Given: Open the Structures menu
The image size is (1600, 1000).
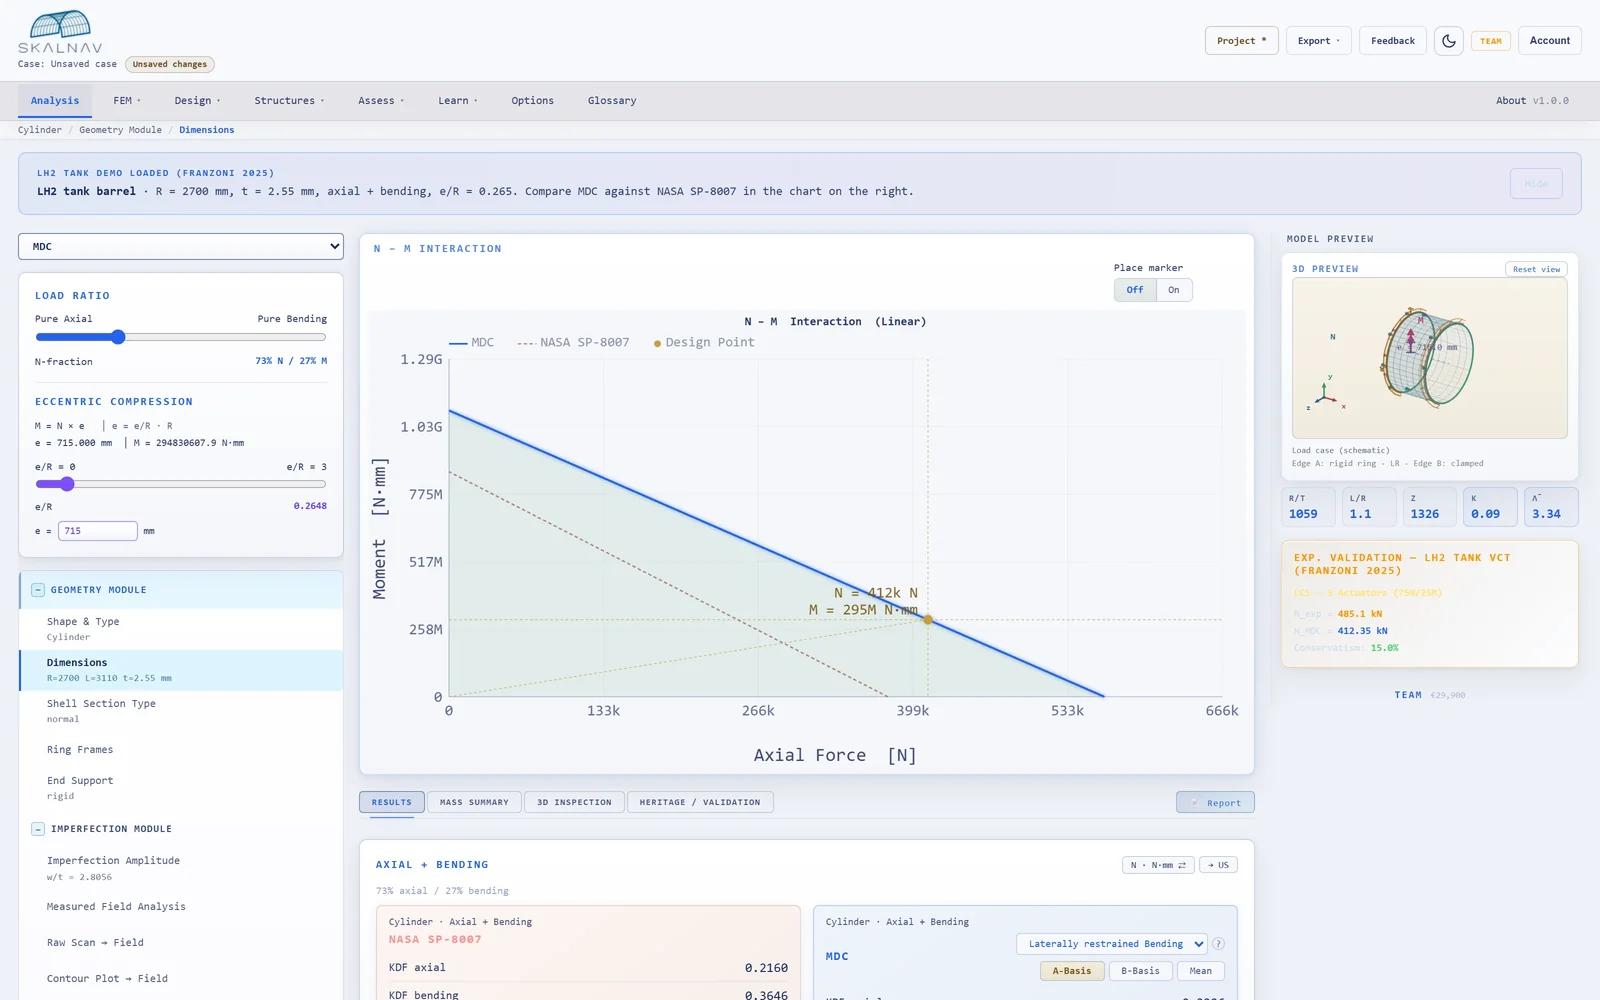Looking at the screenshot, I should 290,101.
